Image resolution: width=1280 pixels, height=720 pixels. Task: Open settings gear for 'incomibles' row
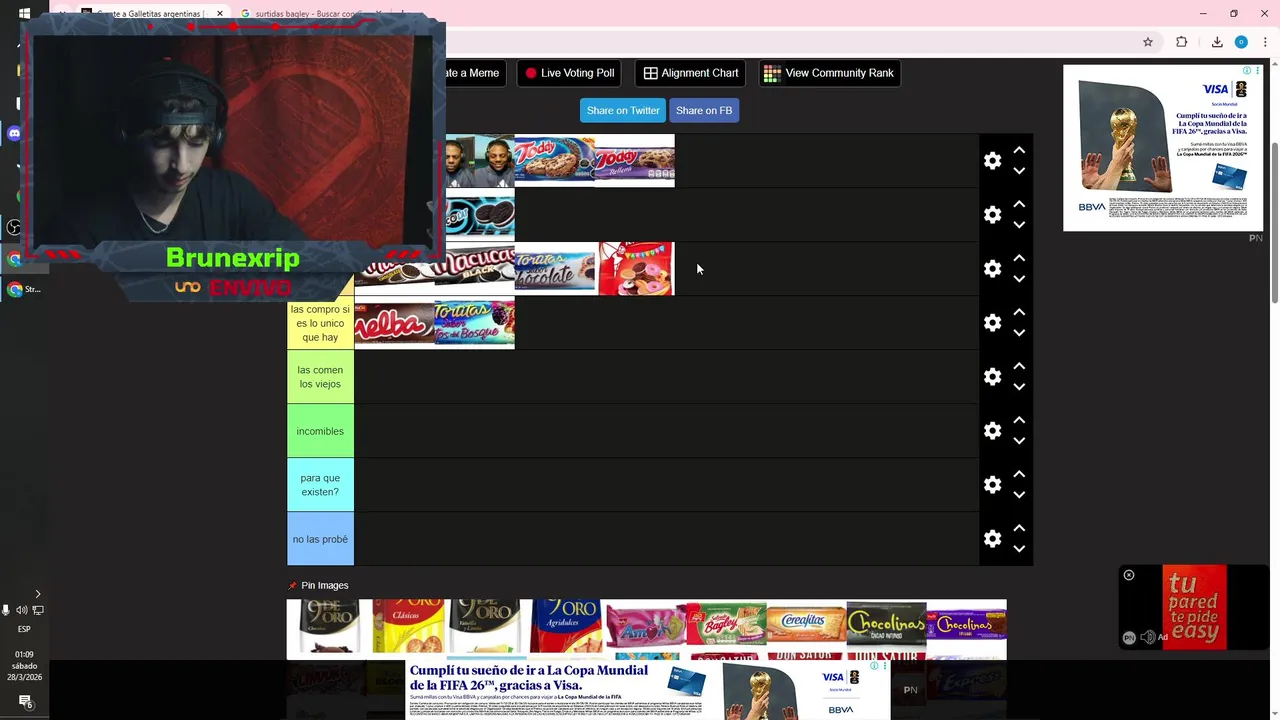pyautogui.click(x=992, y=431)
